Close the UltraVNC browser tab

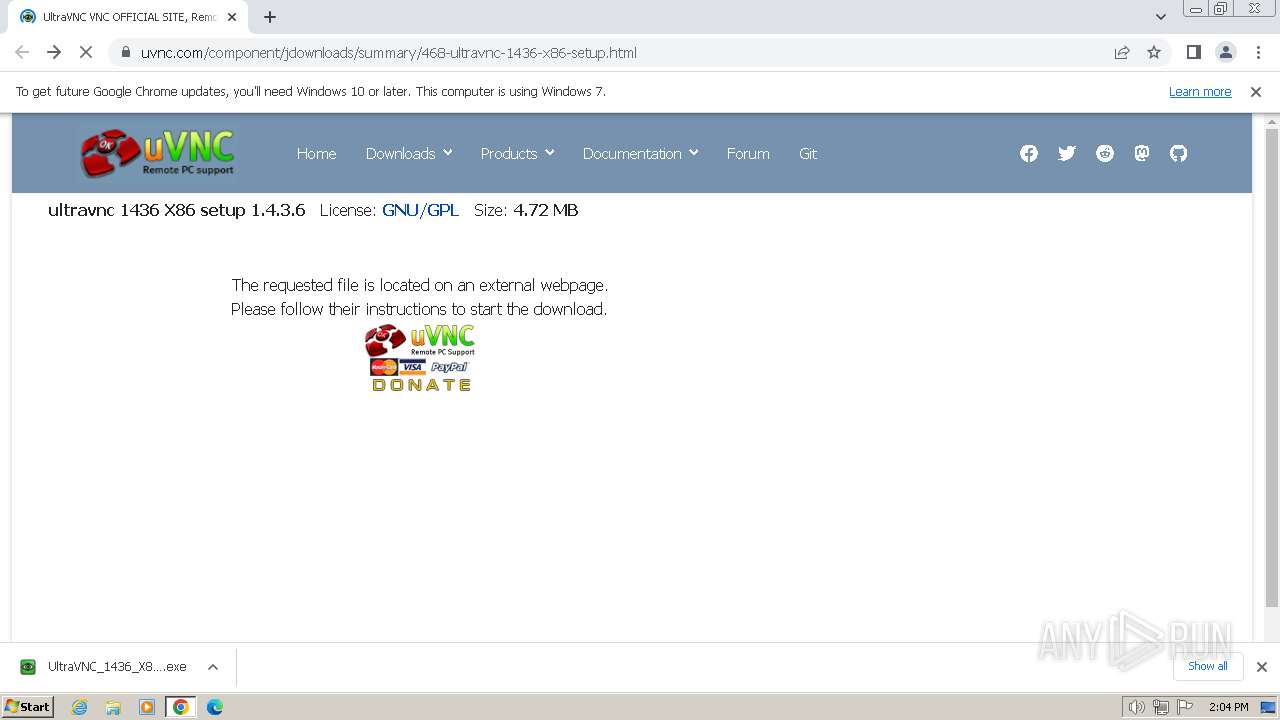tap(232, 17)
